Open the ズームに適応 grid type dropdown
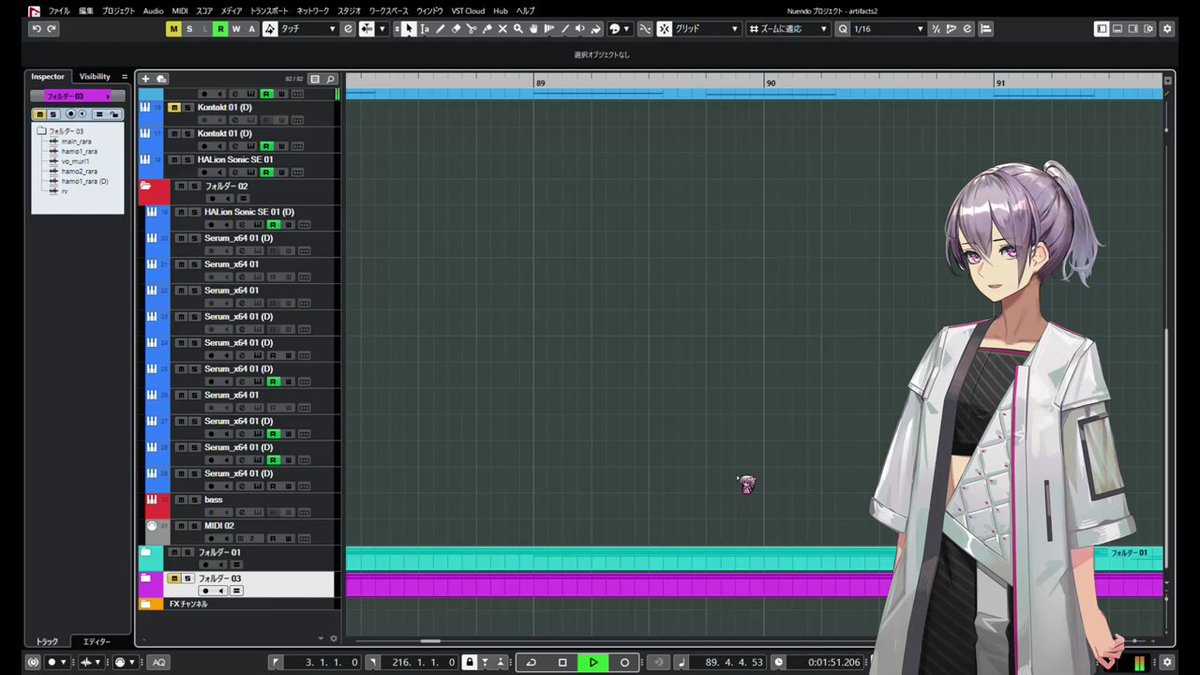Image resolution: width=1200 pixels, height=675 pixels. coord(789,29)
